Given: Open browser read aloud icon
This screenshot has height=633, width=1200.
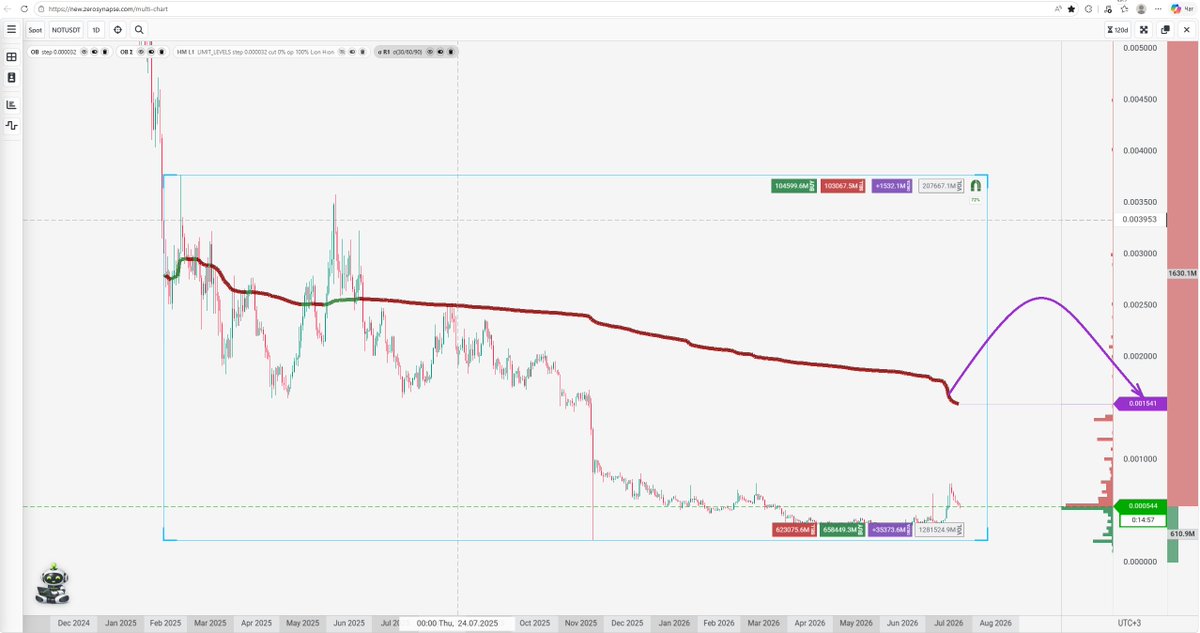Looking at the screenshot, I should coord(1058,9).
